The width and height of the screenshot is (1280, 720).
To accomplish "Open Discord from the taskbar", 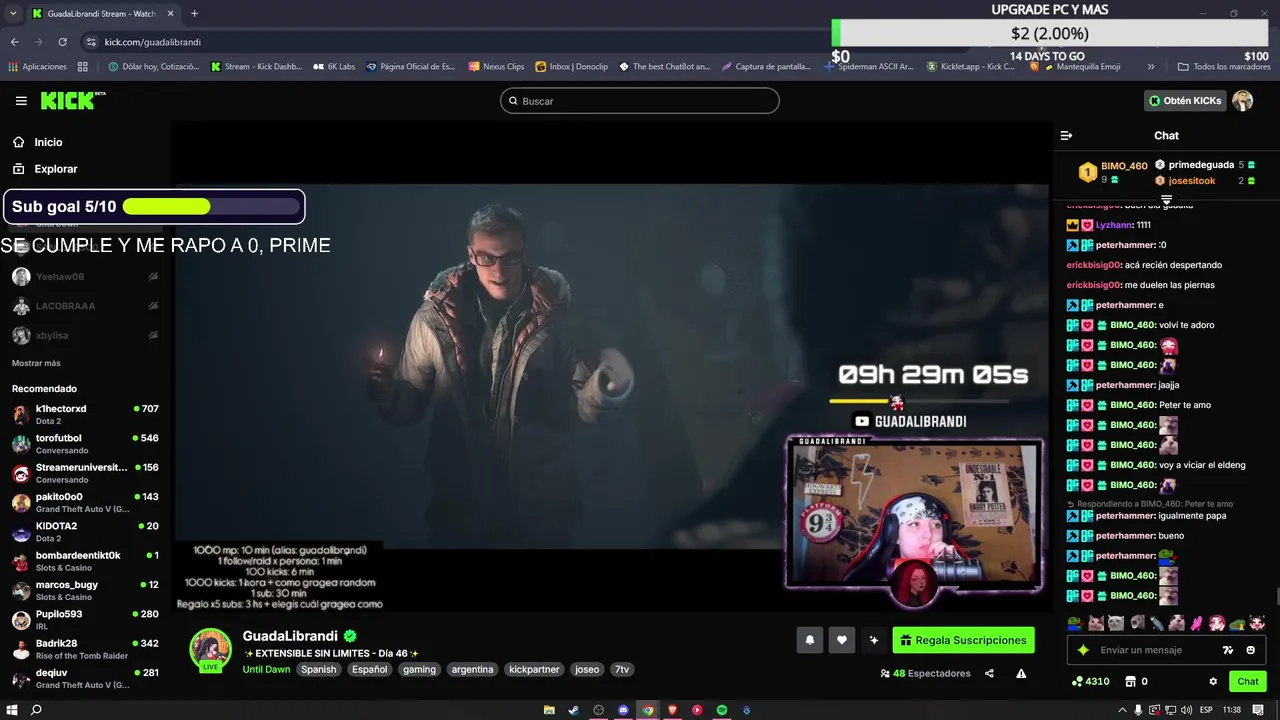I will point(623,710).
